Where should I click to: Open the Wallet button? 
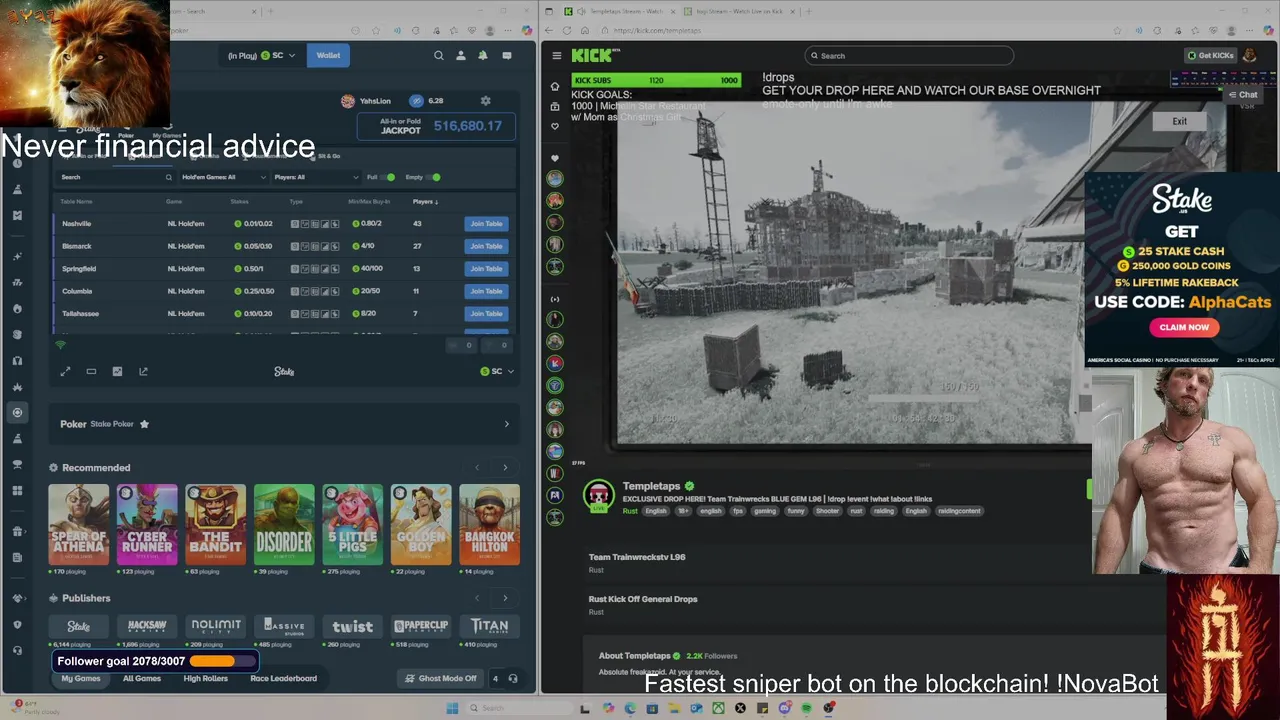[328, 56]
